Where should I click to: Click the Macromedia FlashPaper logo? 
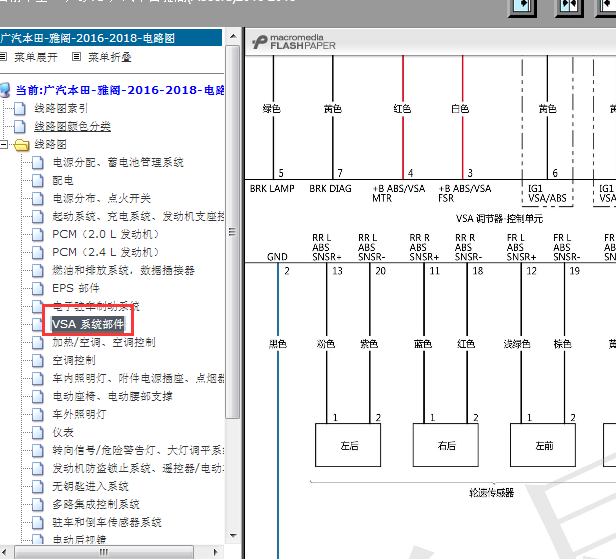(x=294, y=42)
